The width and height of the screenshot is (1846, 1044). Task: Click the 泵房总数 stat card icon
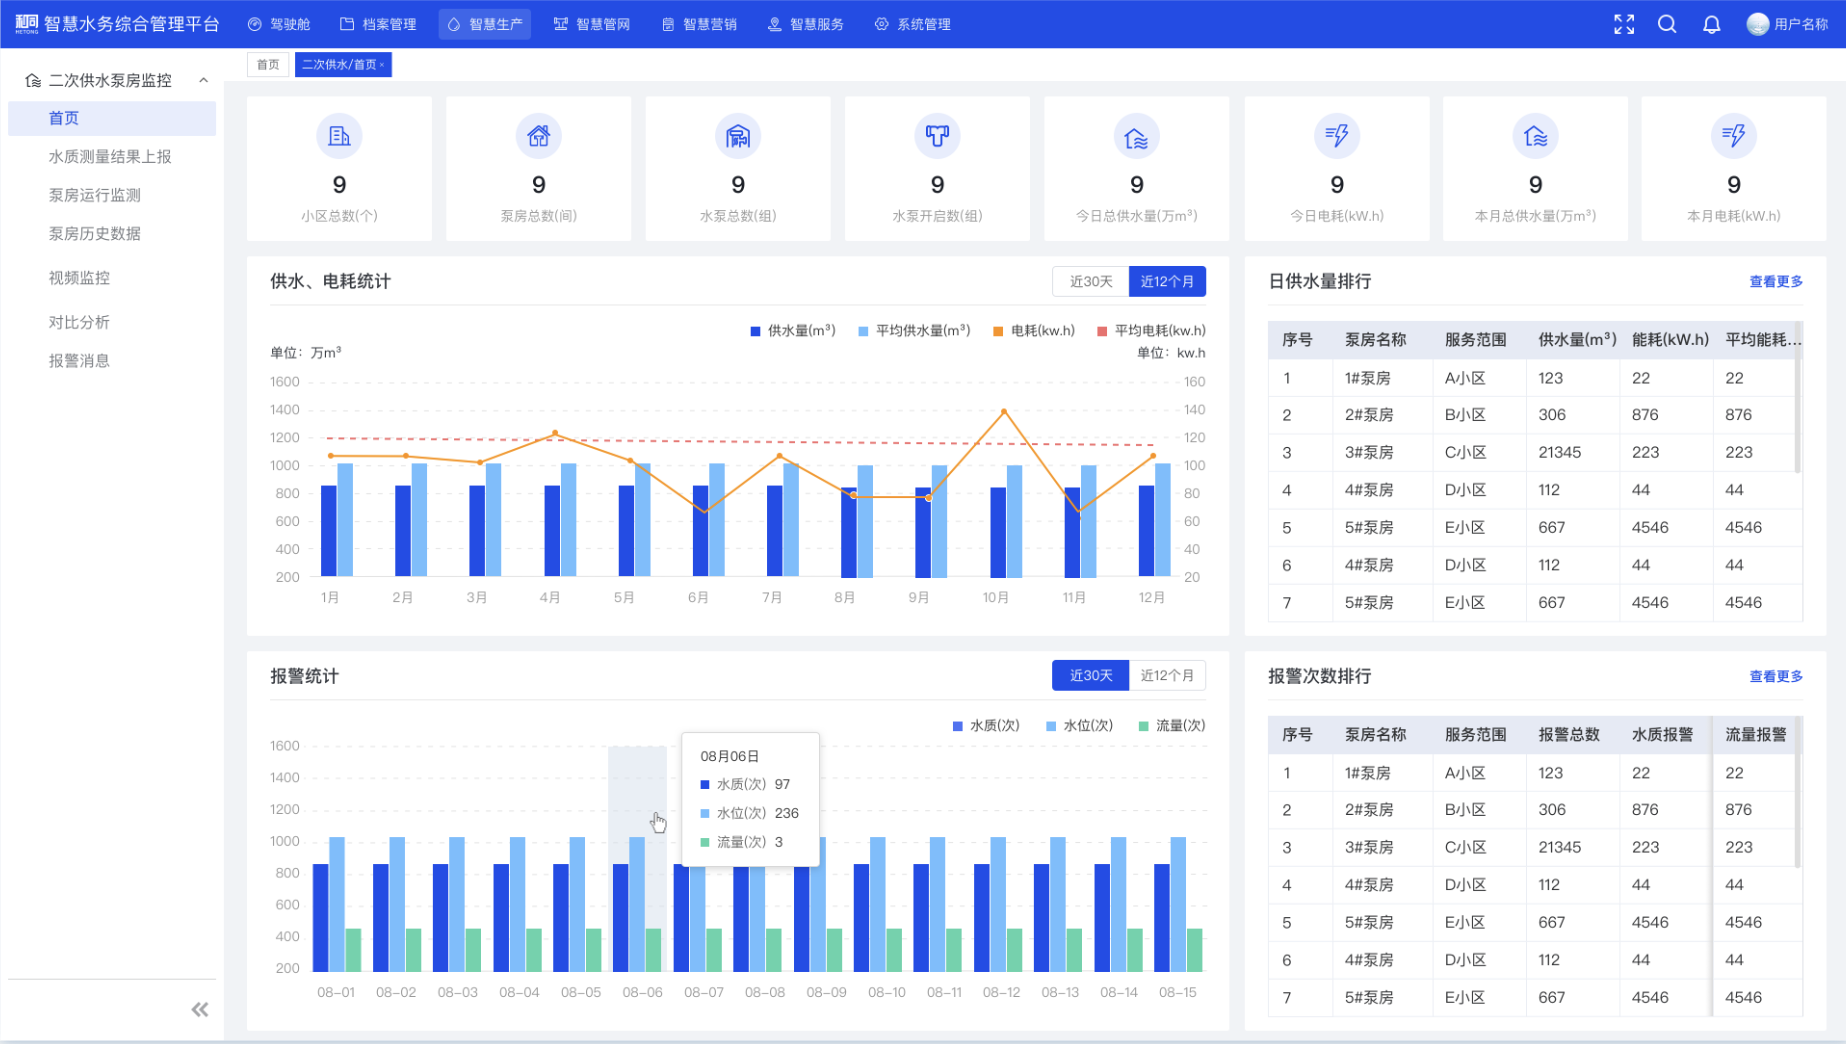click(x=538, y=136)
